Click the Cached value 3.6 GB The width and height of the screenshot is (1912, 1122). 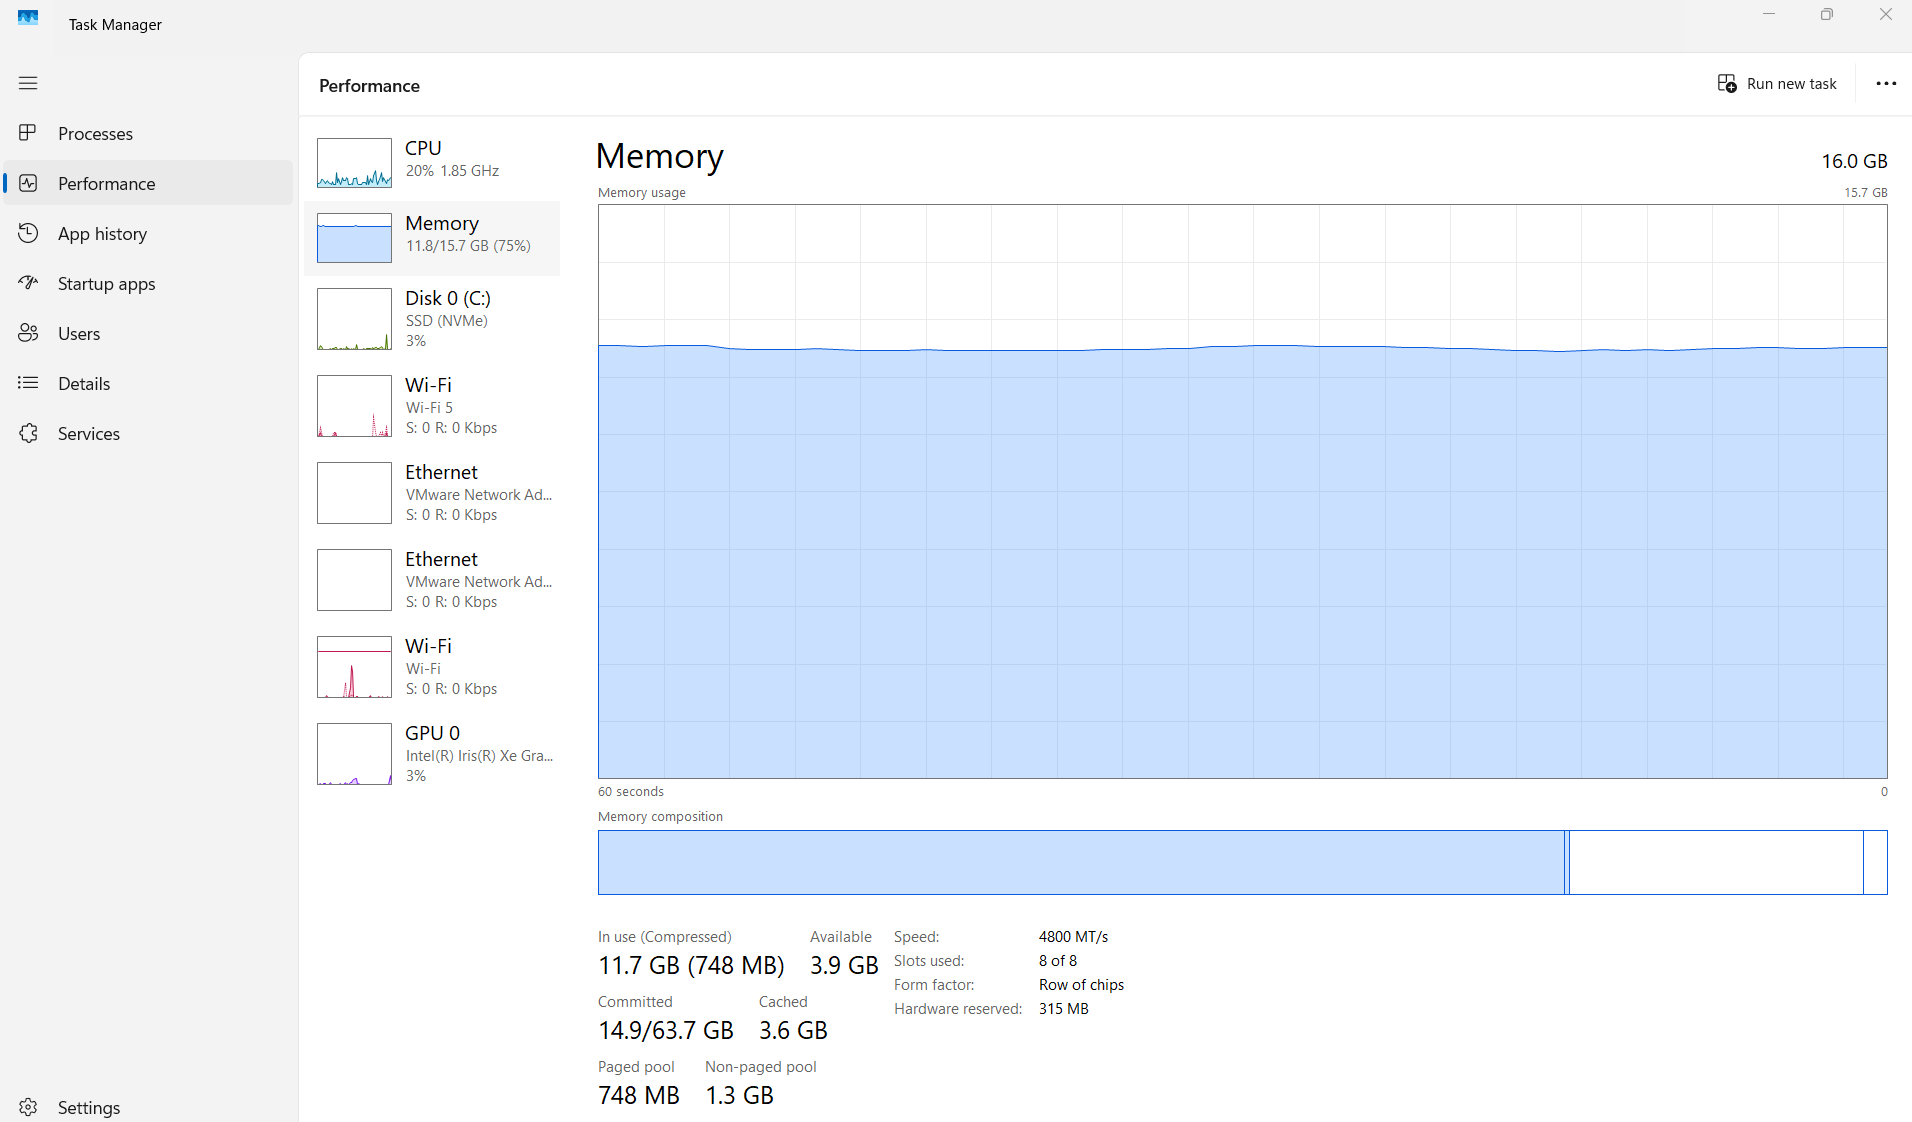point(793,1030)
